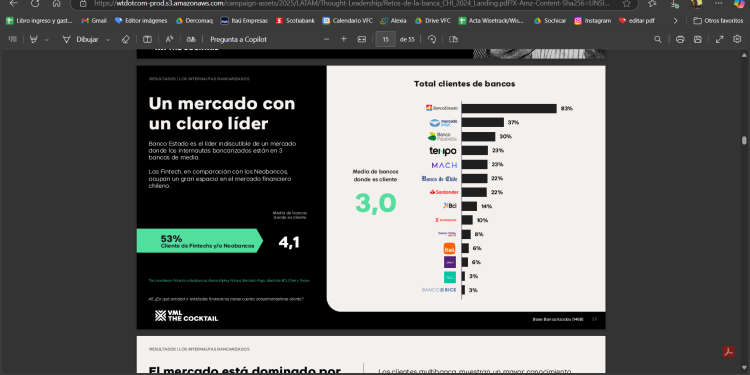This screenshot has width=750, height=375.
Task: Open Libro ingreso y gast... bookmark
Action: click(39, 21)
